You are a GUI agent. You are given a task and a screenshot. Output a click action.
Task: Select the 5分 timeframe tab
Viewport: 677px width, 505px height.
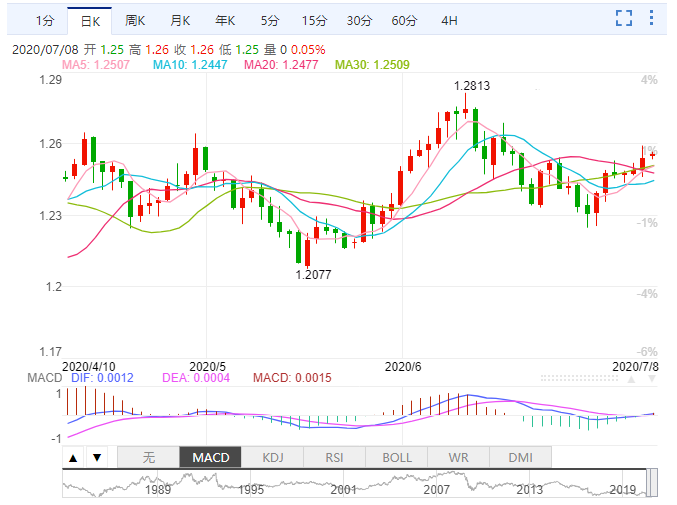[x=270, y=21]
